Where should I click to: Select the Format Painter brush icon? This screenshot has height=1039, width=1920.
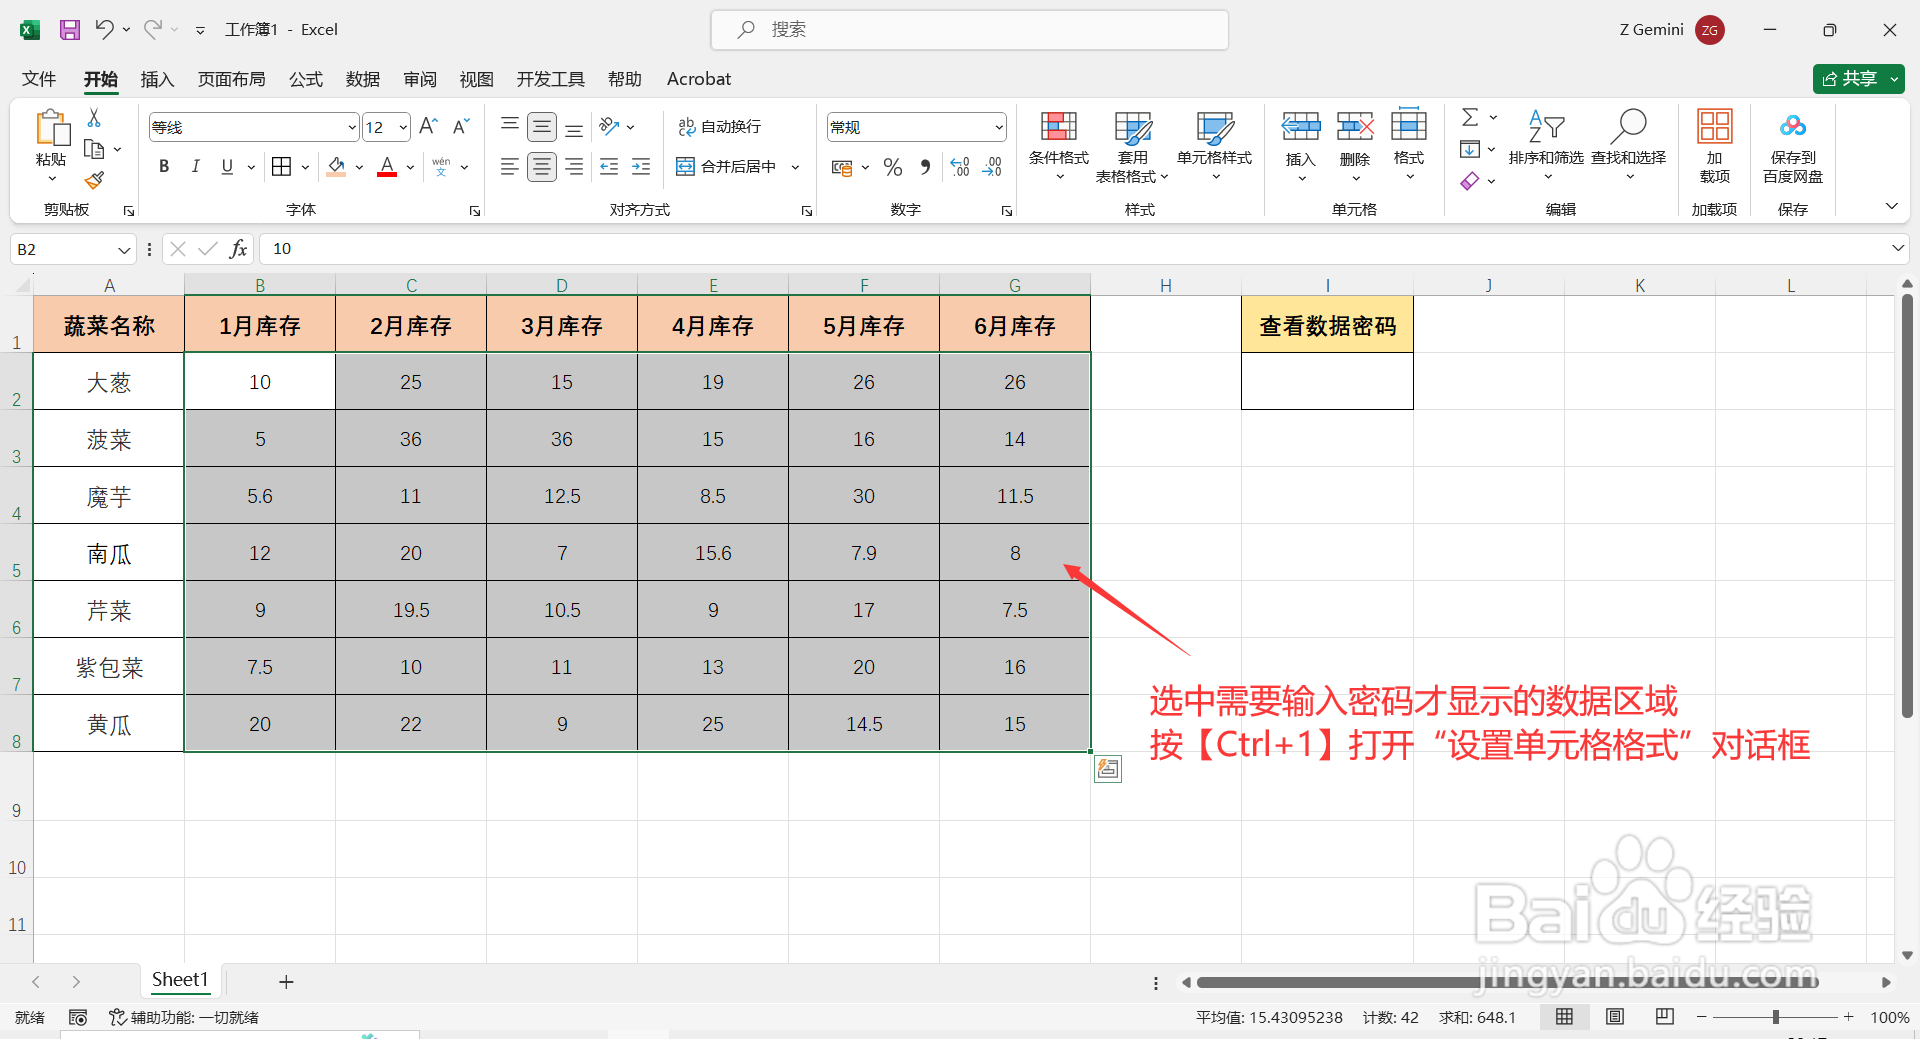(x=94, y=180)
